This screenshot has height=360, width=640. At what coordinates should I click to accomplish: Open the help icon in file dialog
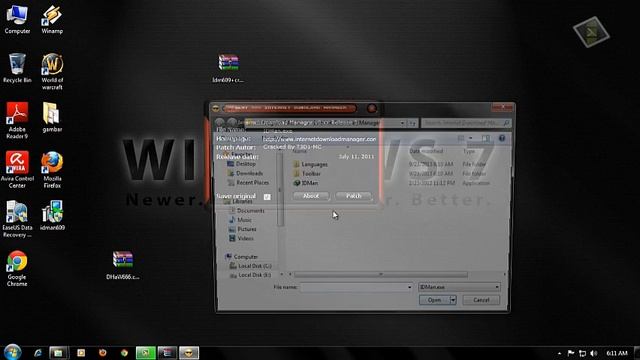502,138
